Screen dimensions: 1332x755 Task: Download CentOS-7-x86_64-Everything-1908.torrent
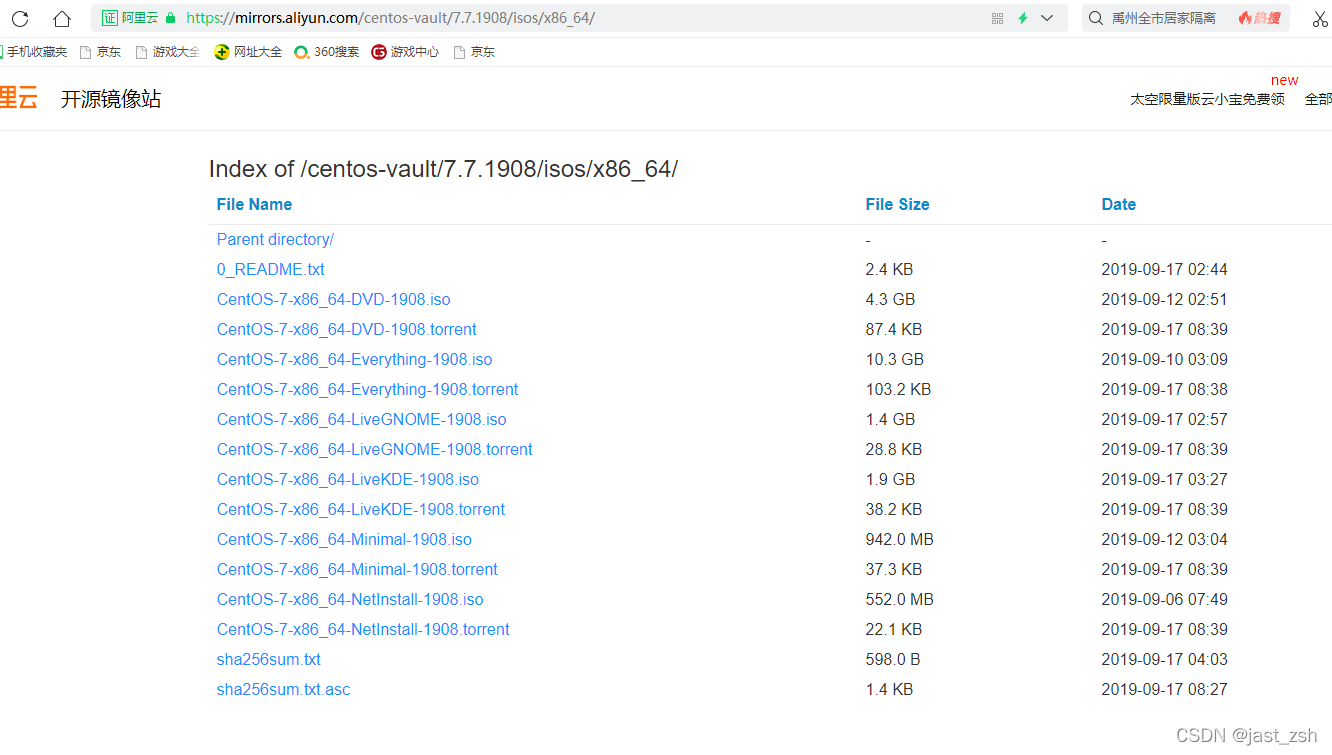tap(367, 389)
